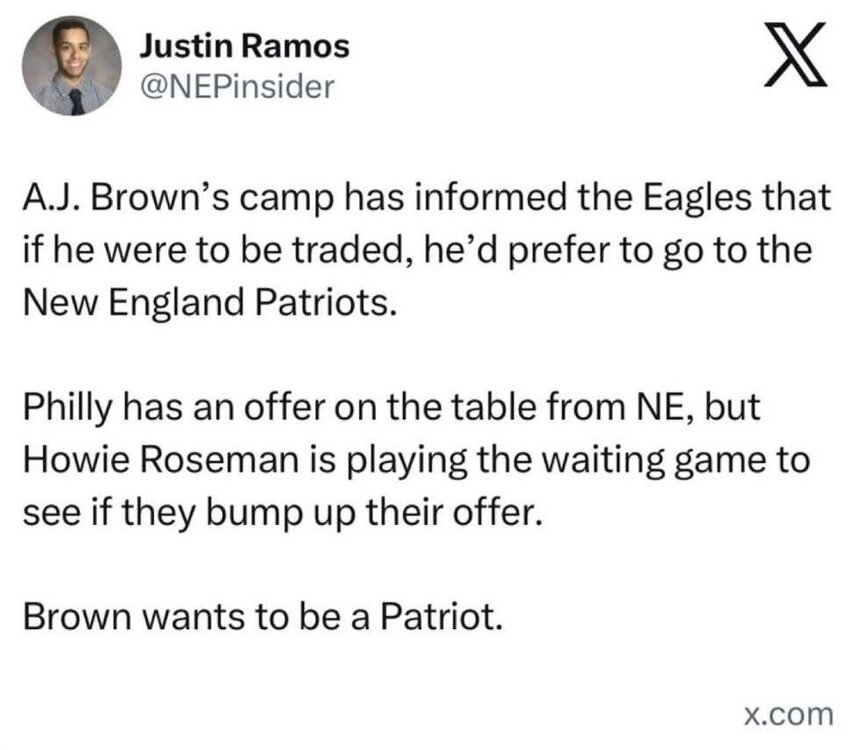Follow the x.com source link
The width and height of the screenshot is (851, 750).
(x=789, y=713)
